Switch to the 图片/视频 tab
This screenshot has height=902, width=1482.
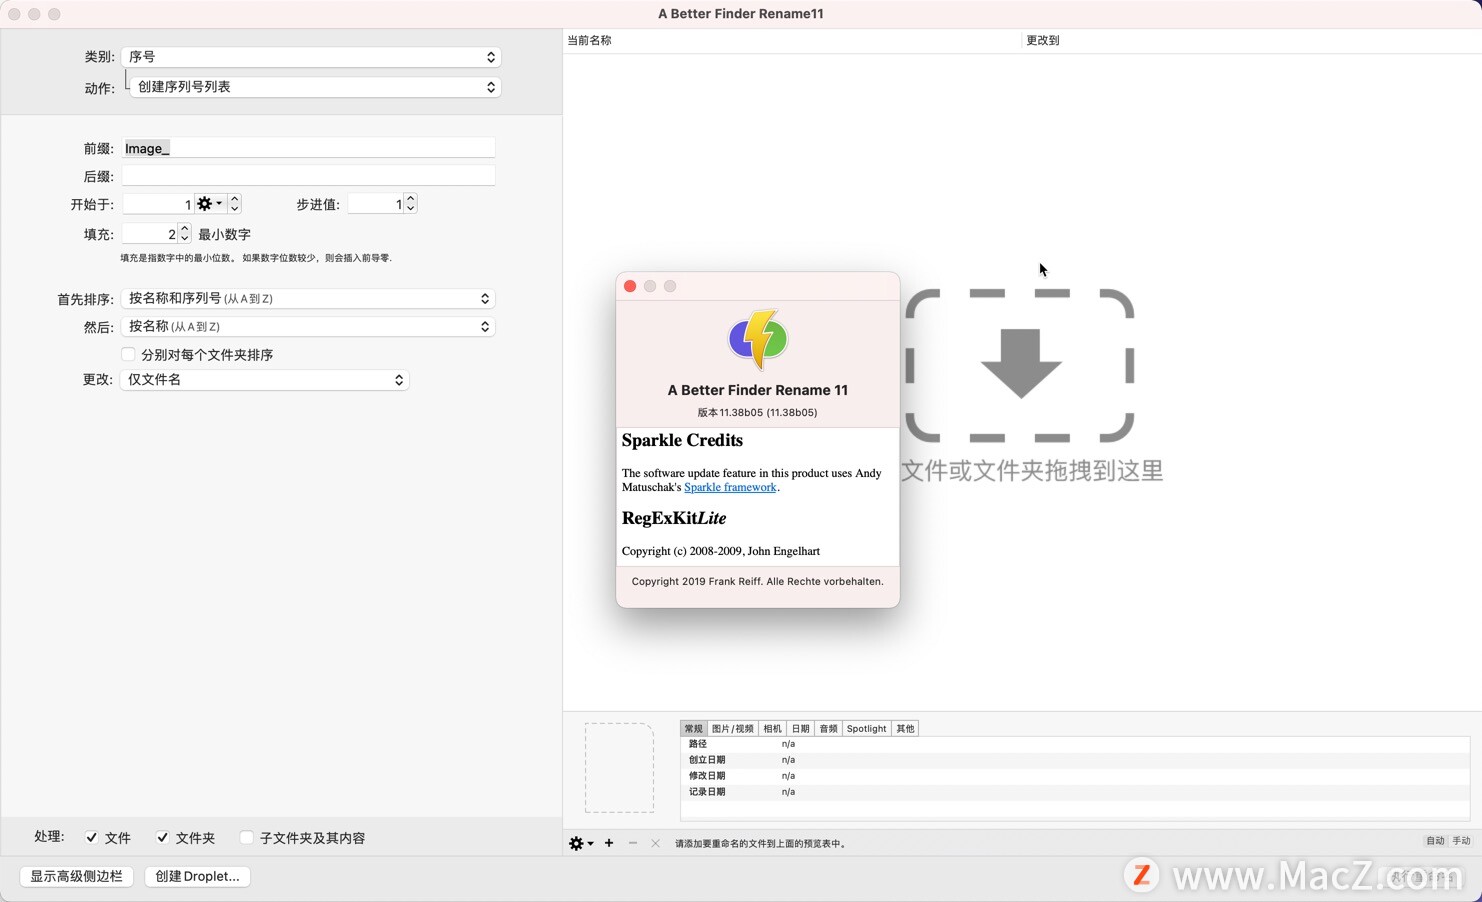(x=733, y=729)
